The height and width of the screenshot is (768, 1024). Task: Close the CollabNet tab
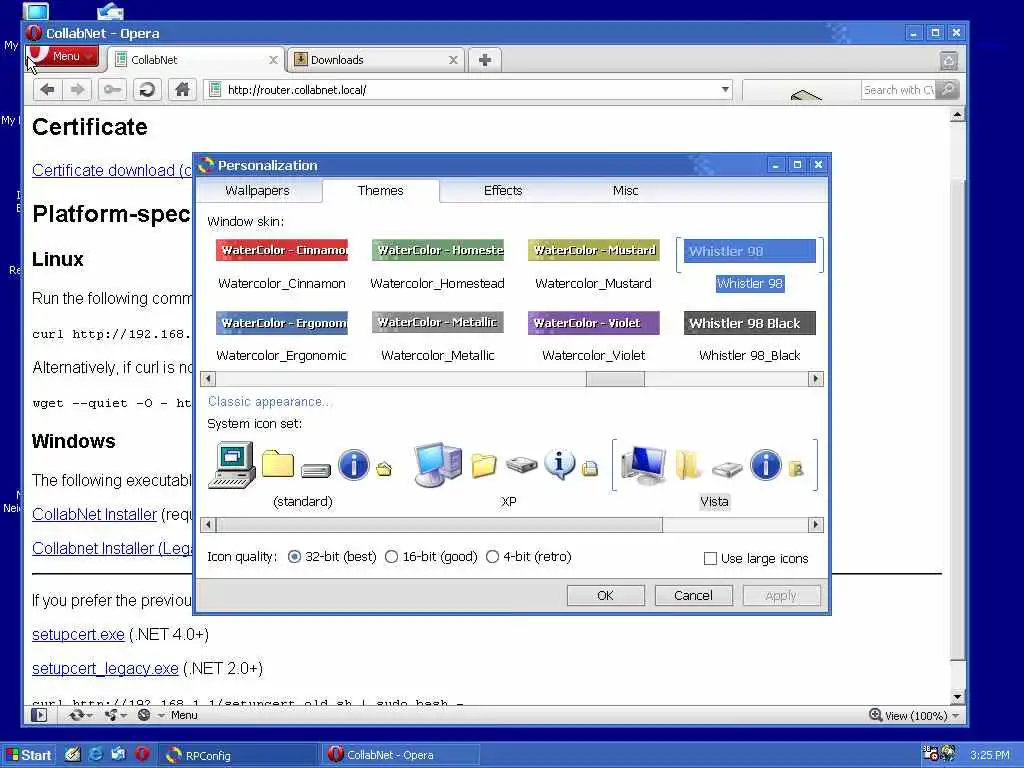[273, 60]
